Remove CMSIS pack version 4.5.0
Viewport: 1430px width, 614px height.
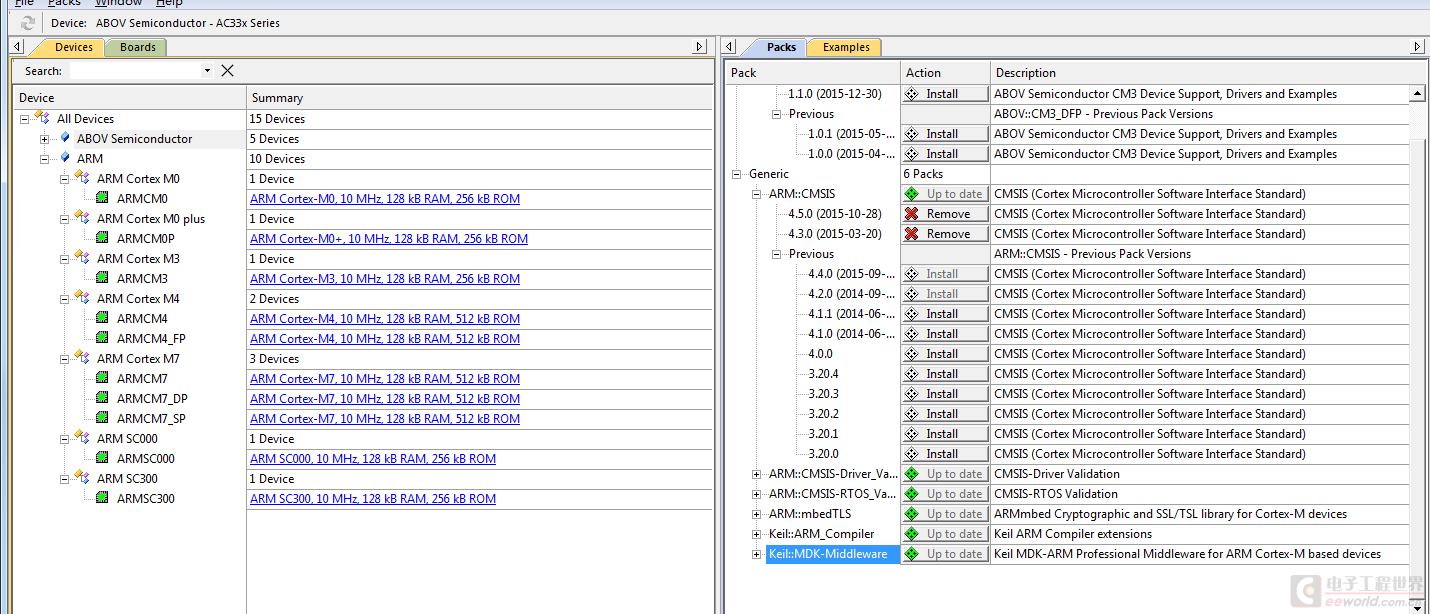pyautogui.click(x=945, y=214)
